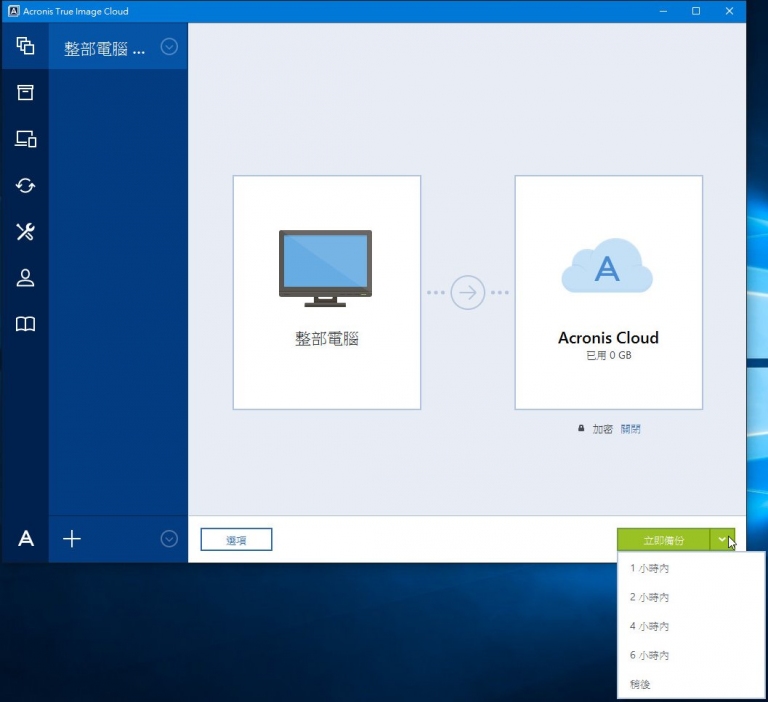Image resolution: width=768 pixels, height=702 pixels.
Task: Click the computer monitor icon
Action: pos(325,268)
